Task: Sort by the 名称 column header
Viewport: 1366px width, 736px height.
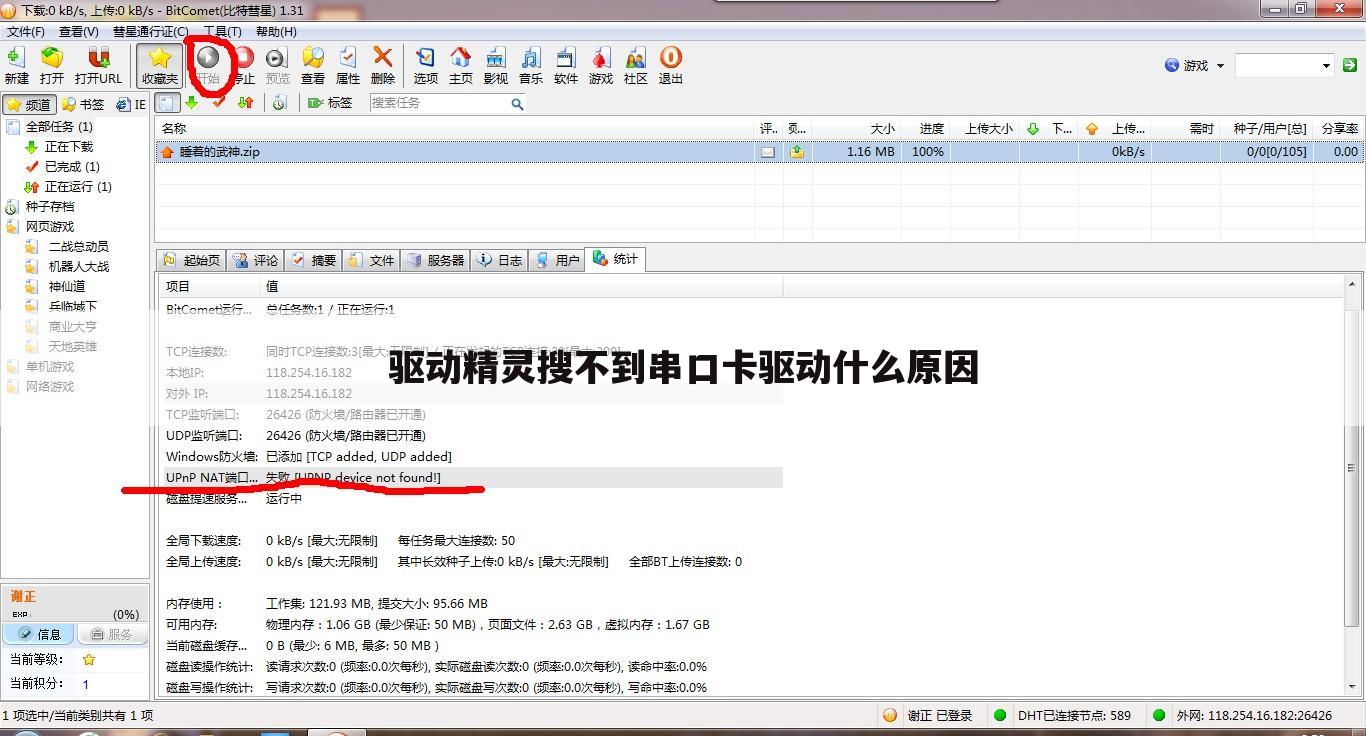Action: coord(455,129)
